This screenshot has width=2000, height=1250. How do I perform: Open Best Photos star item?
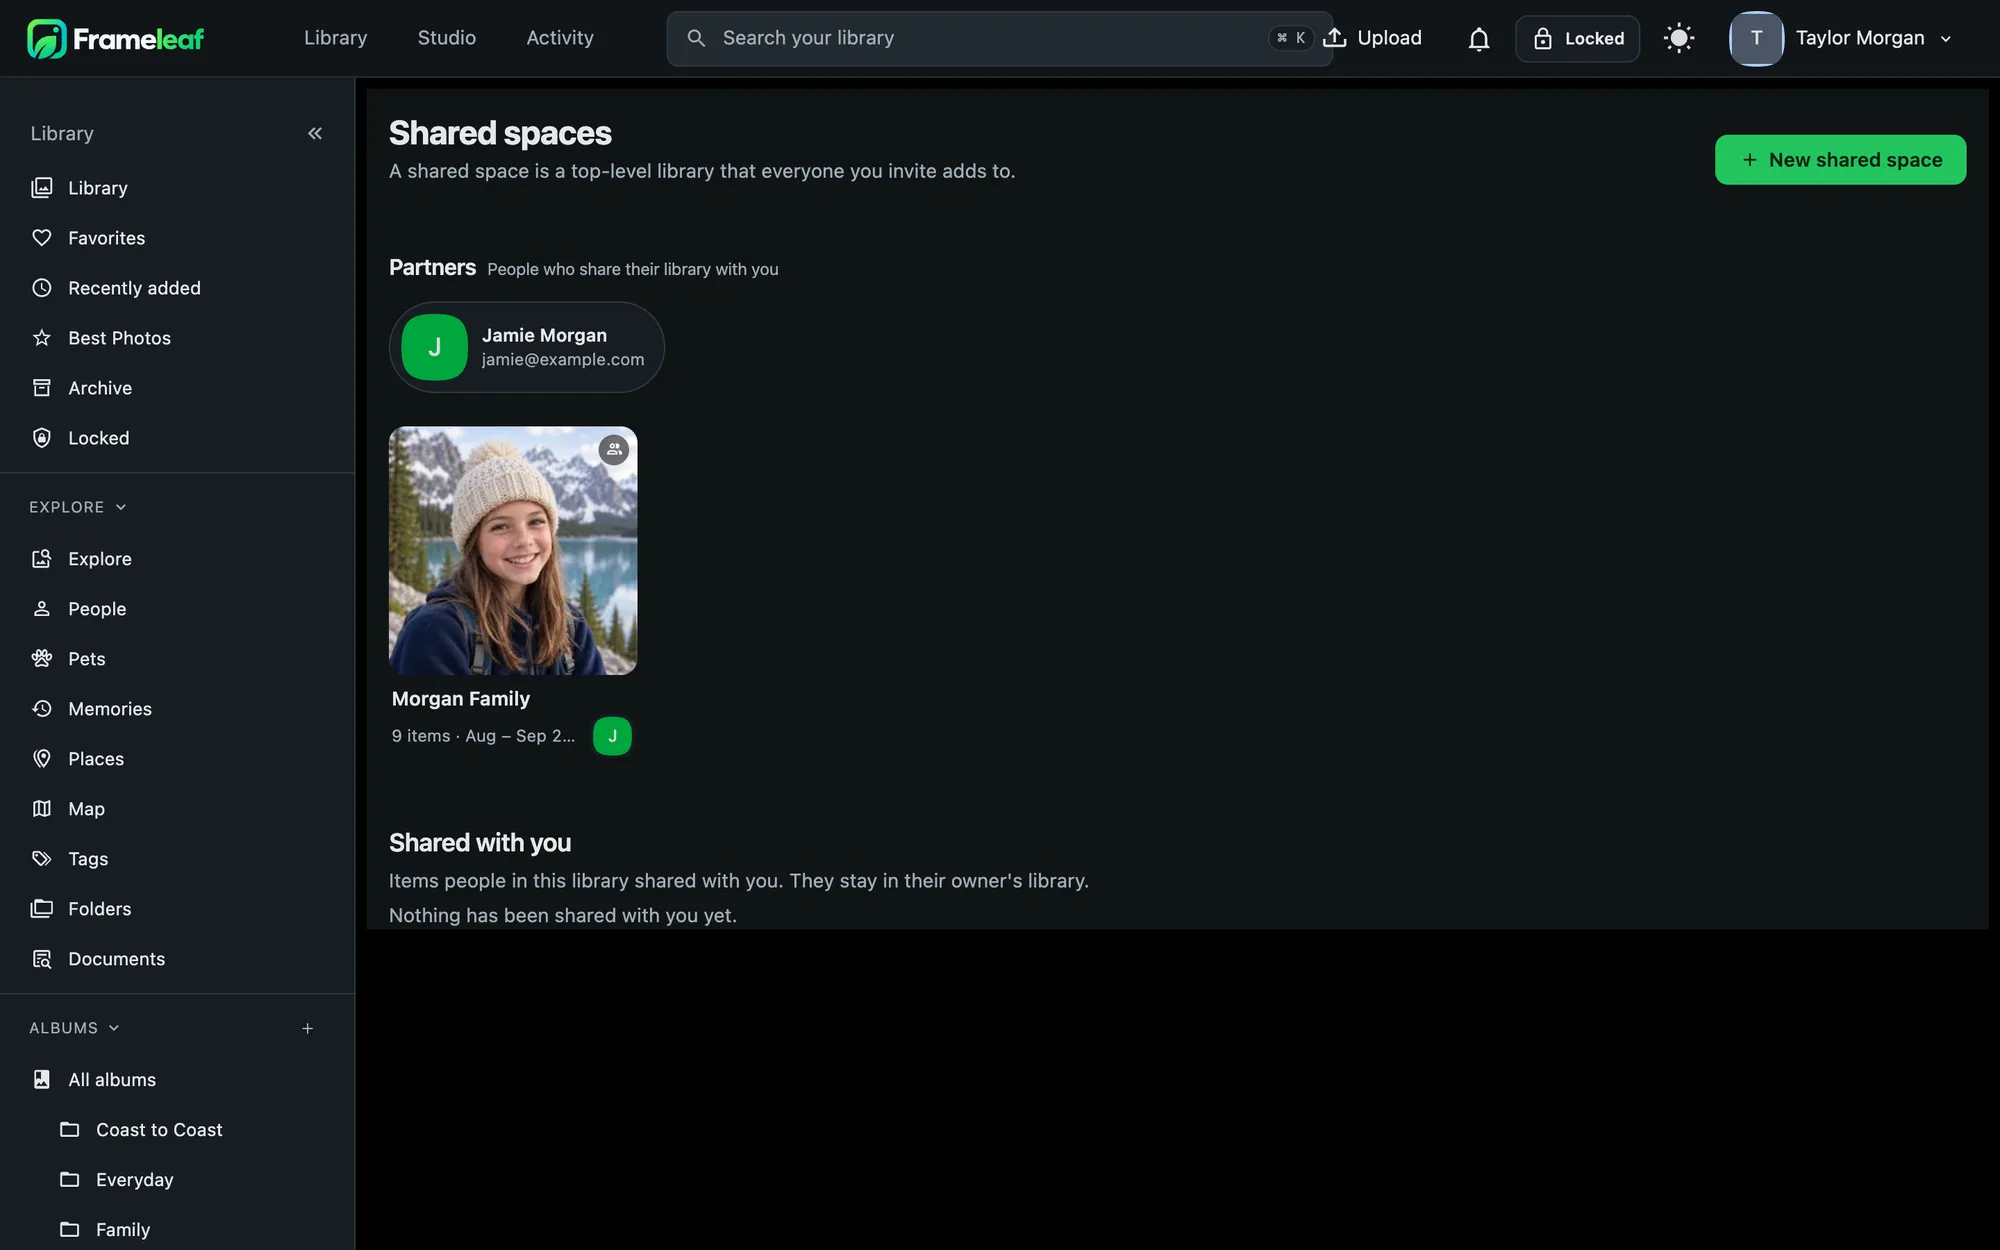pyautogui.click(x=177, y=338)
